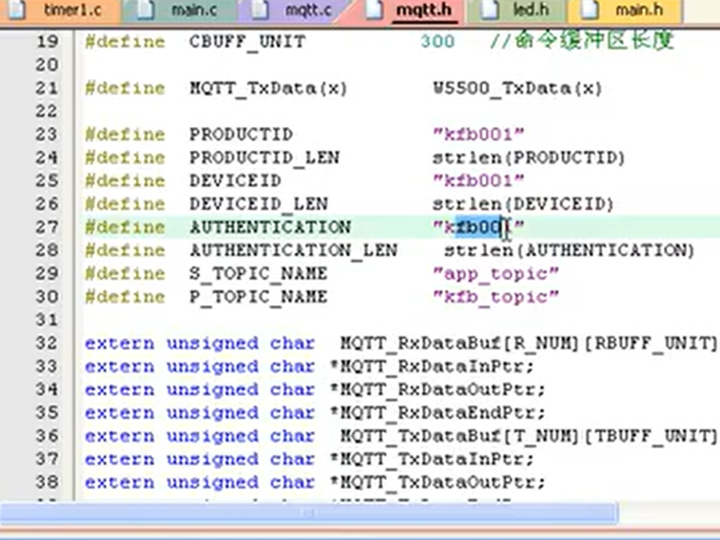Click the "kfb_topic" string value
Image resolution: width=720 pixels, height=540 pixels.
pos(496,296)
